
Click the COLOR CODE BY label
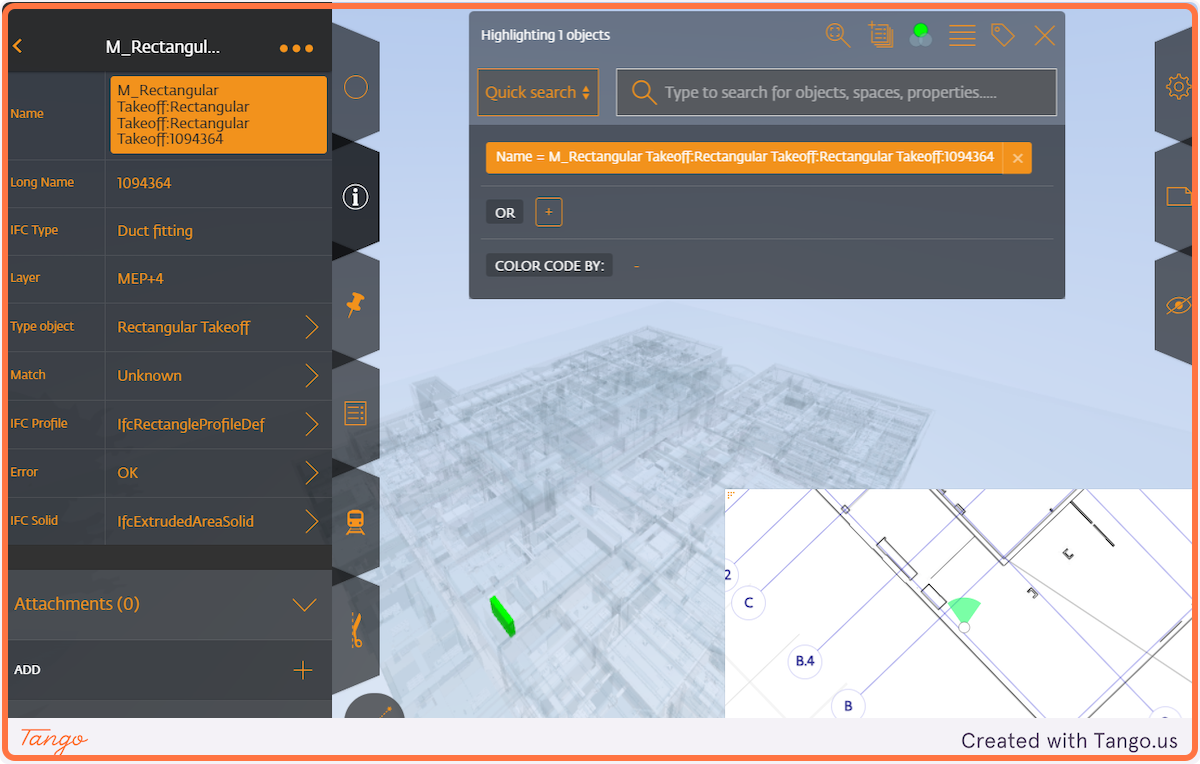point(550,266)
